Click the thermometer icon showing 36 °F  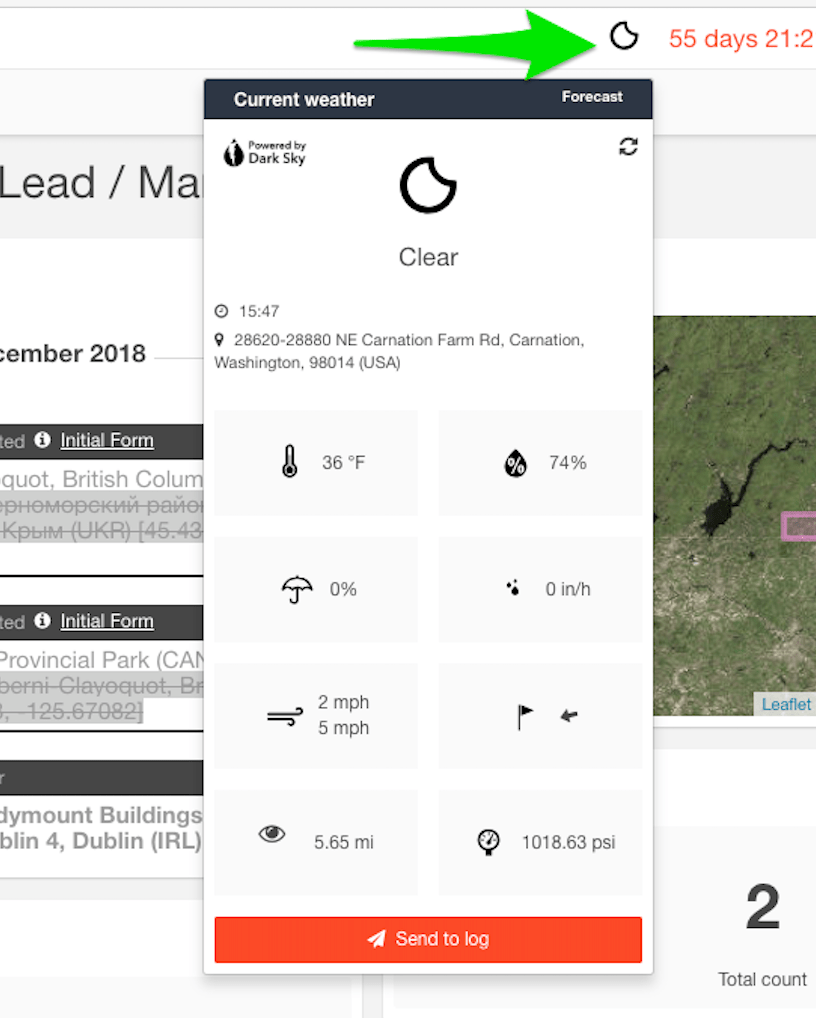coord(289,462)
